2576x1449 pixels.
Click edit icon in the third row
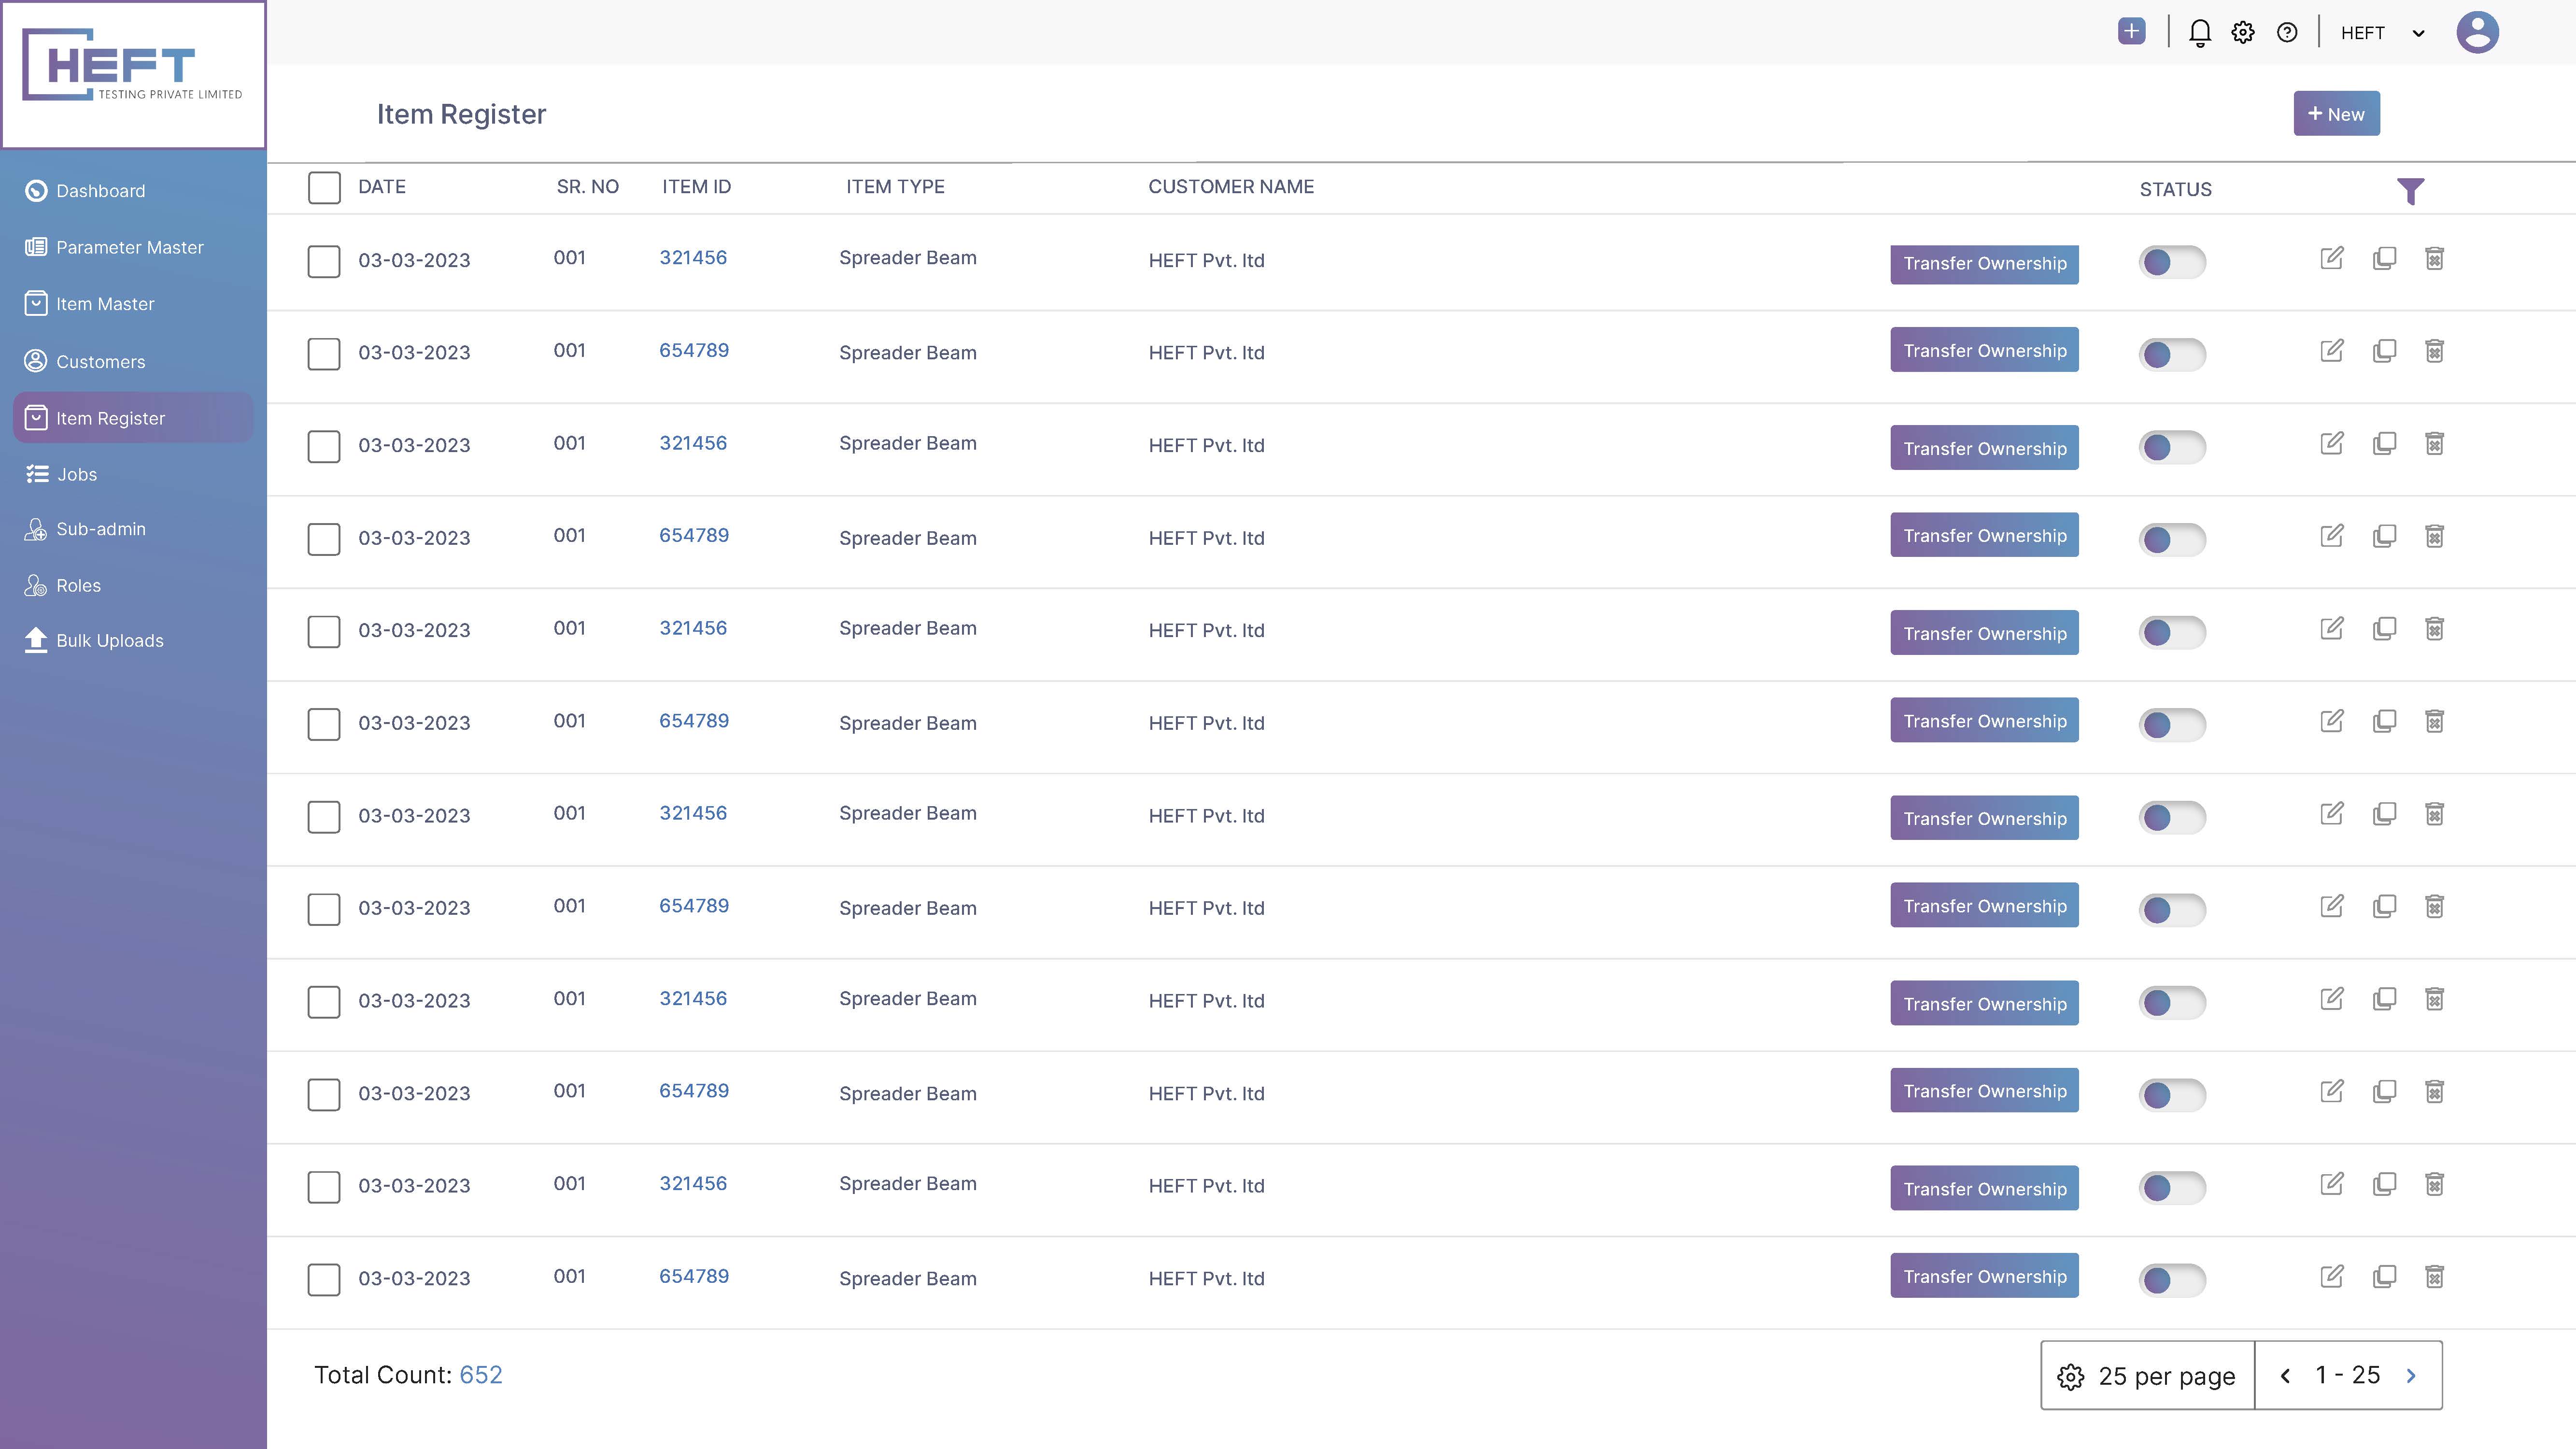(x=2331, y=443)
